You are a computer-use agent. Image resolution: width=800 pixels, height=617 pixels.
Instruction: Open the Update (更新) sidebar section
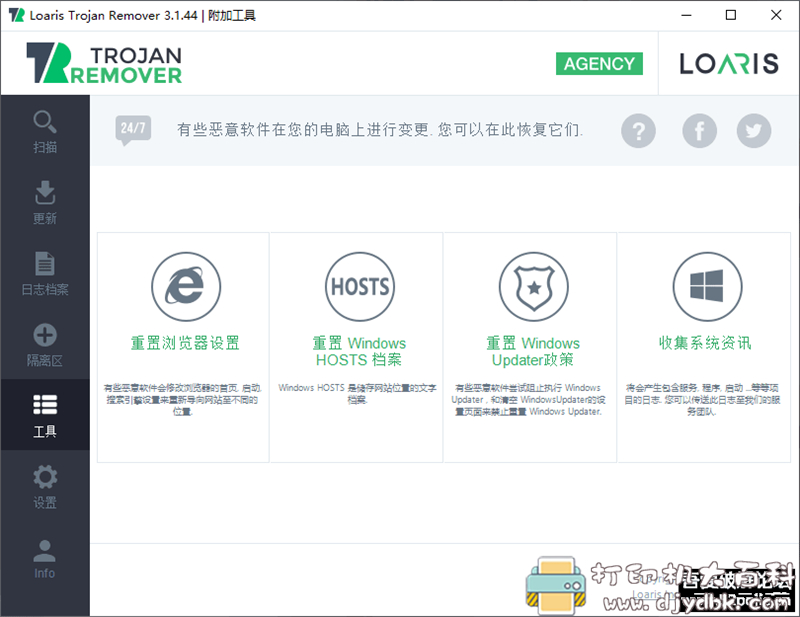(x=45, y=202)
